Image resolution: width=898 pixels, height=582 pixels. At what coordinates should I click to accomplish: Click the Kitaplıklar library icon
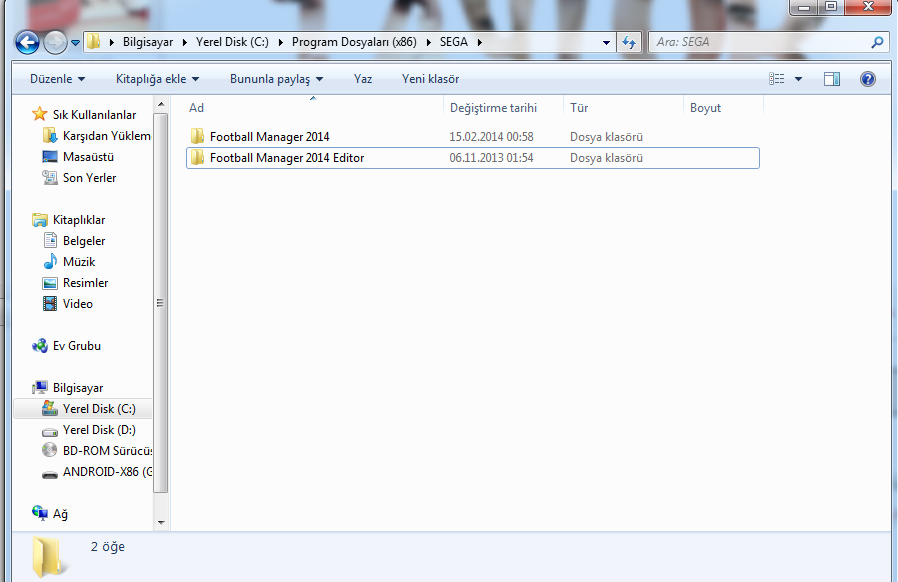(x=40, y=220)
